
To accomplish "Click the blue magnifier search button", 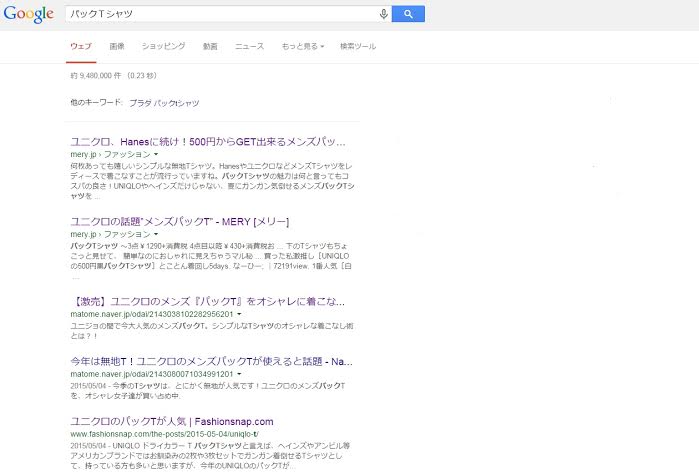I will pos(408,14).
